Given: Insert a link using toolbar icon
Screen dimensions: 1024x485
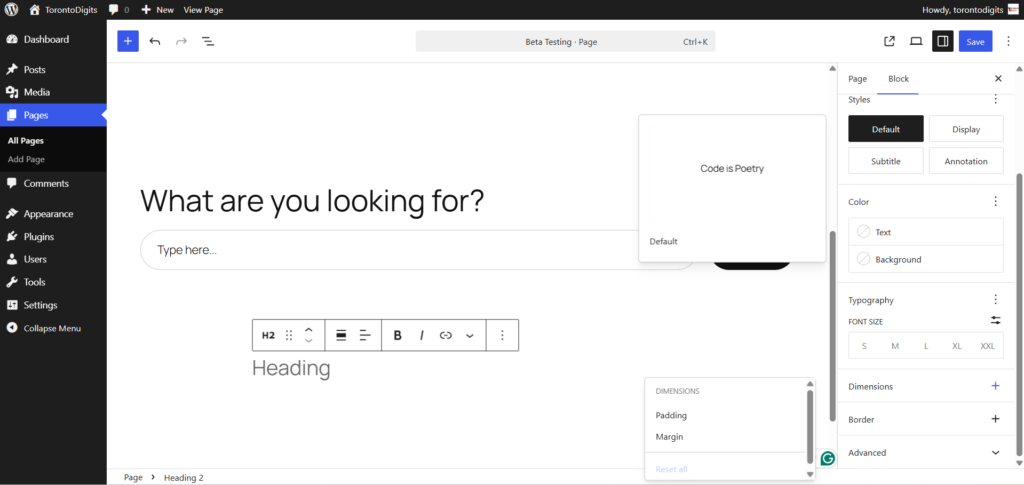Looking at the screenshot, I should pos(446,335).
